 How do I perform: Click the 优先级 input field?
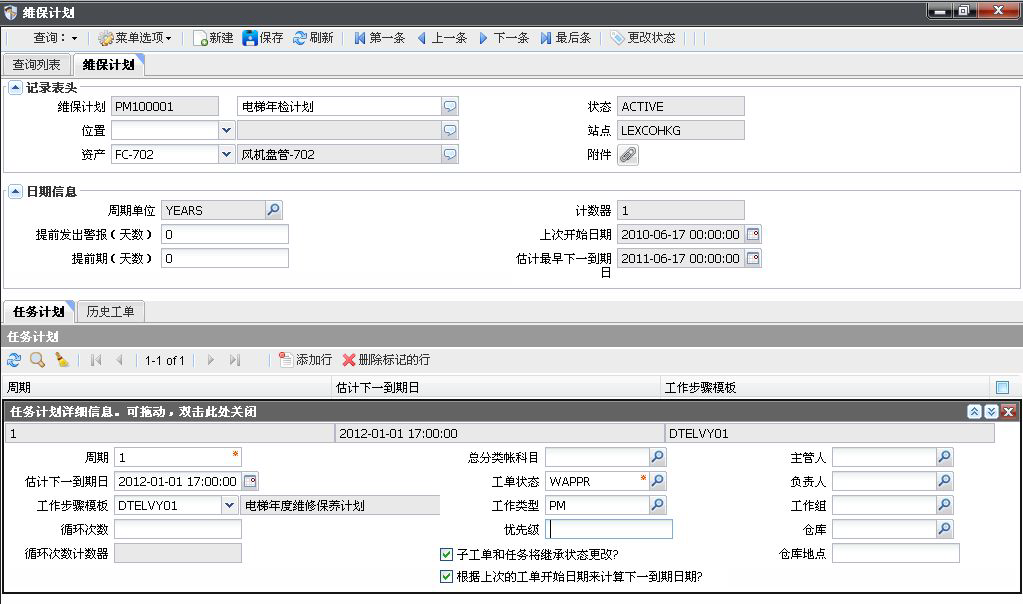point(609,529)
